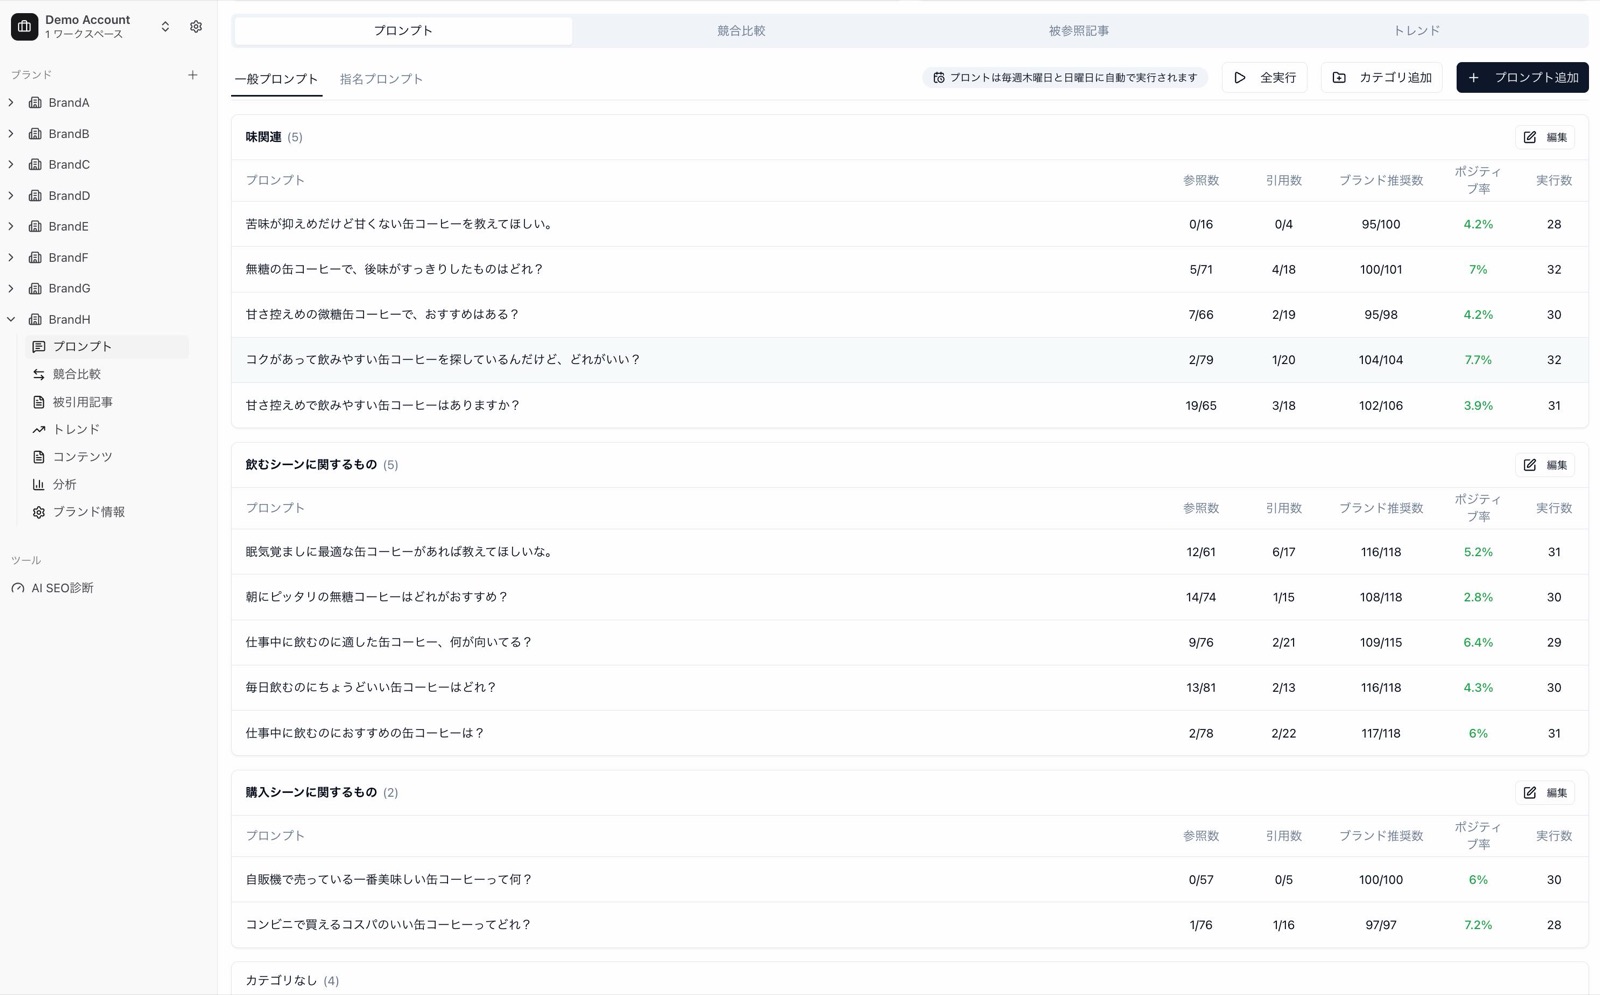Image resolution: width=1600 pixels, height=995 pixels.
Task: Click the BrandH building icon
Action: tap(35, 320)
